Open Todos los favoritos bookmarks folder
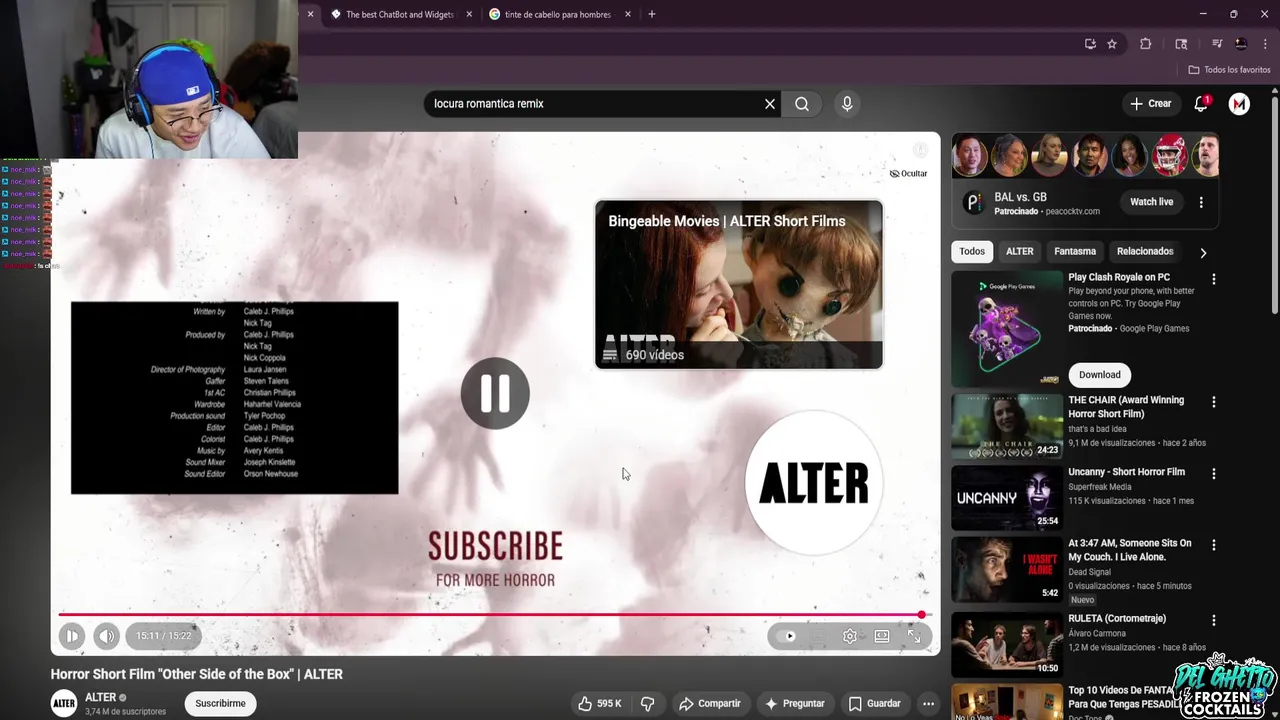The width and height of the screenshot is (1280, 720). point(1229,70)
